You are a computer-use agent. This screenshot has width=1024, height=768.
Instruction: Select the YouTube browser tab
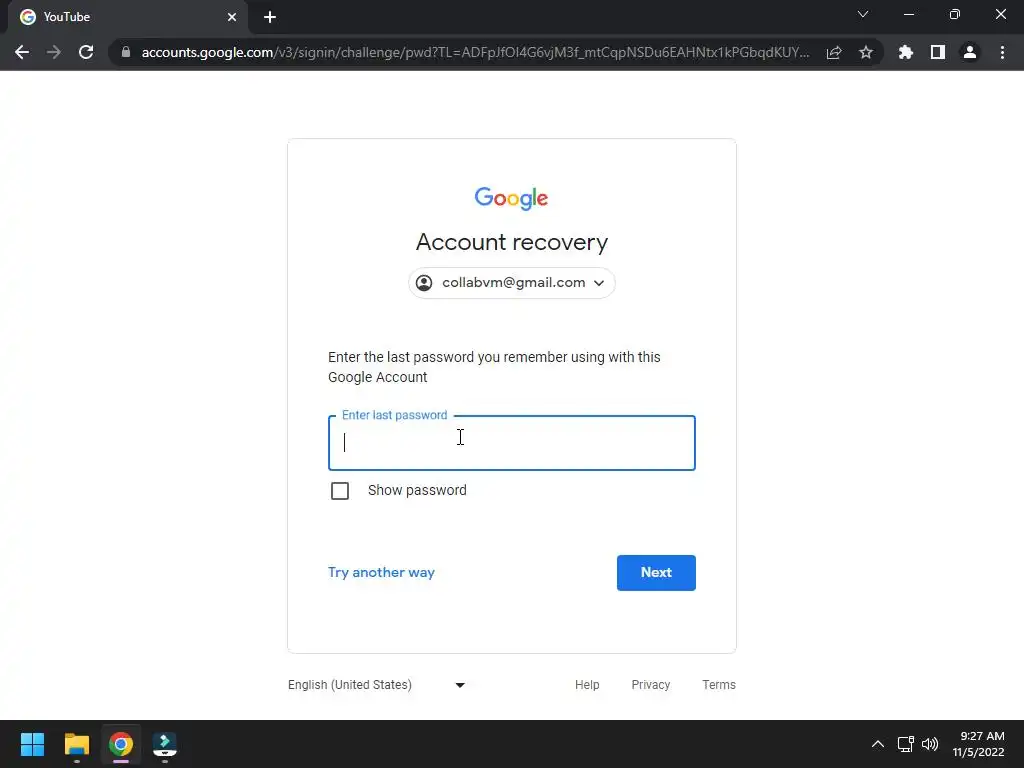(128, 17)
